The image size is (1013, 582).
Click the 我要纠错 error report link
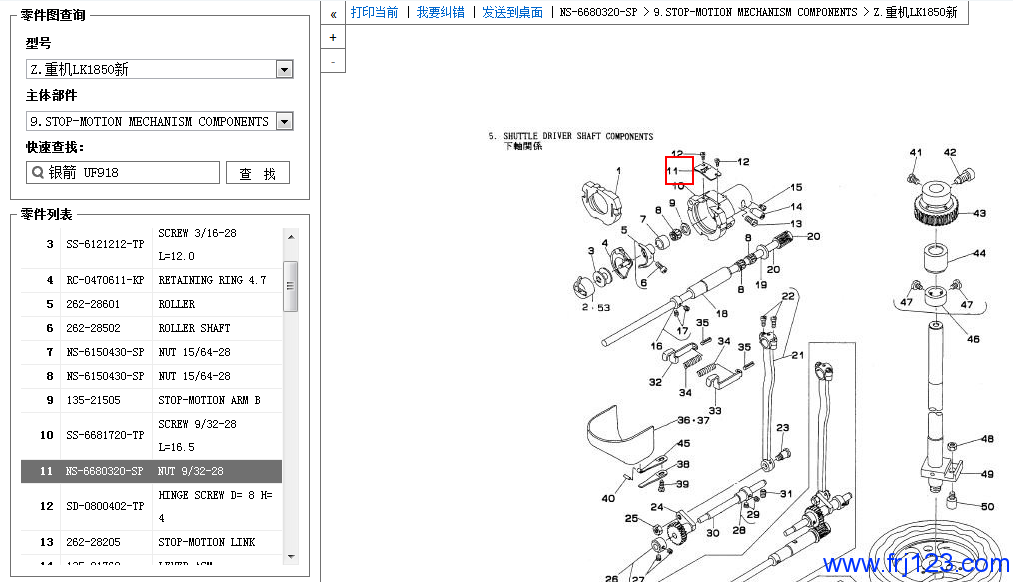tap(440, 13)
